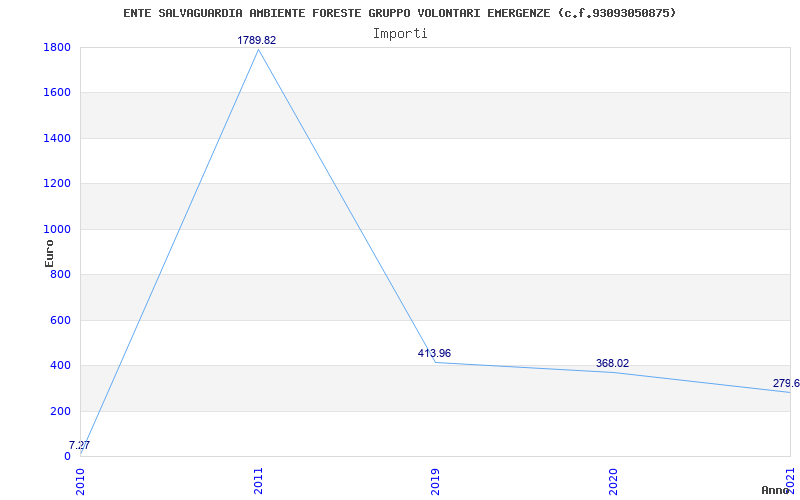The image size is (800, 500).
Task: Click the 0 y-axis tick label
Action: [x=67, y=456]
